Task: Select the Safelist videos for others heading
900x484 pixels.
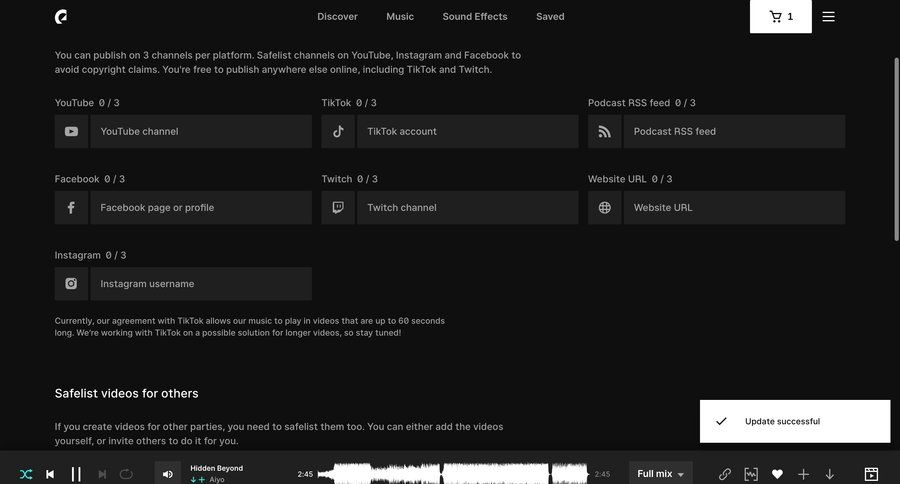Action: tap(126, 393)
